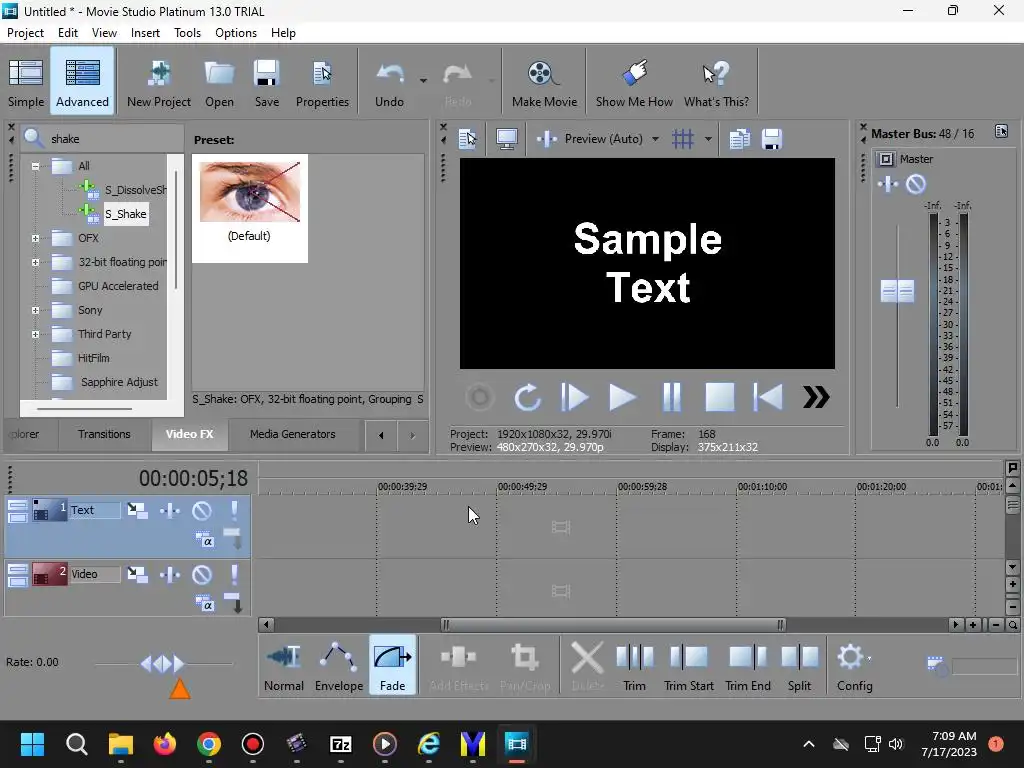The image size is (1024, 768).
Task: Select the Envelope edit tool
Action: click(x=338, y=666)
